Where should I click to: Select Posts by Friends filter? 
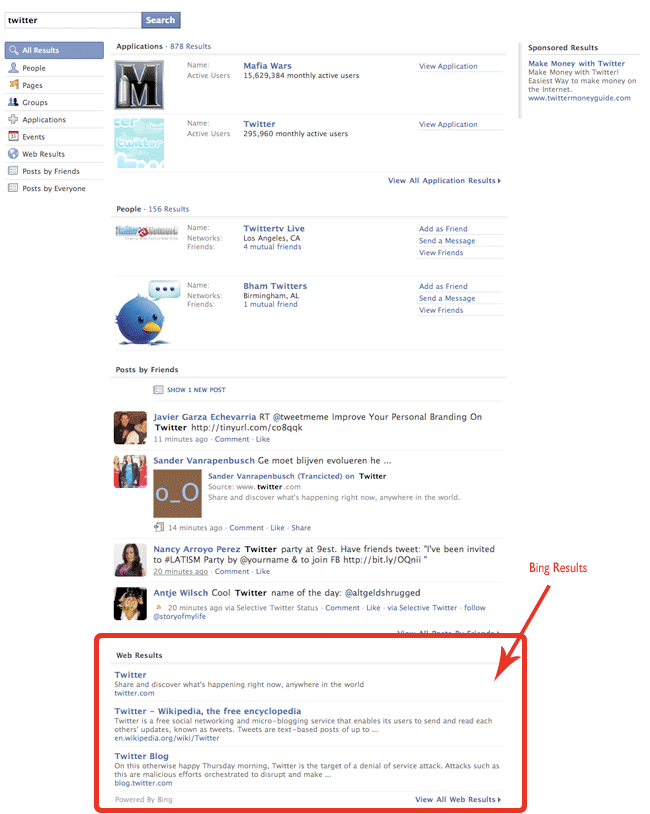tap(54, 171)
